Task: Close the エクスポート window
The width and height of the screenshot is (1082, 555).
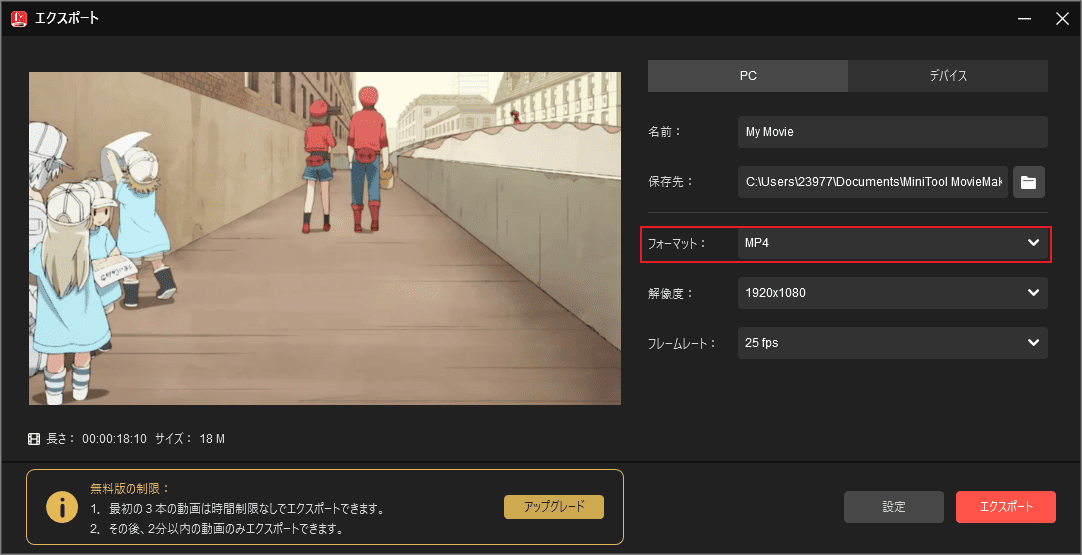Action: (1062, 19)
